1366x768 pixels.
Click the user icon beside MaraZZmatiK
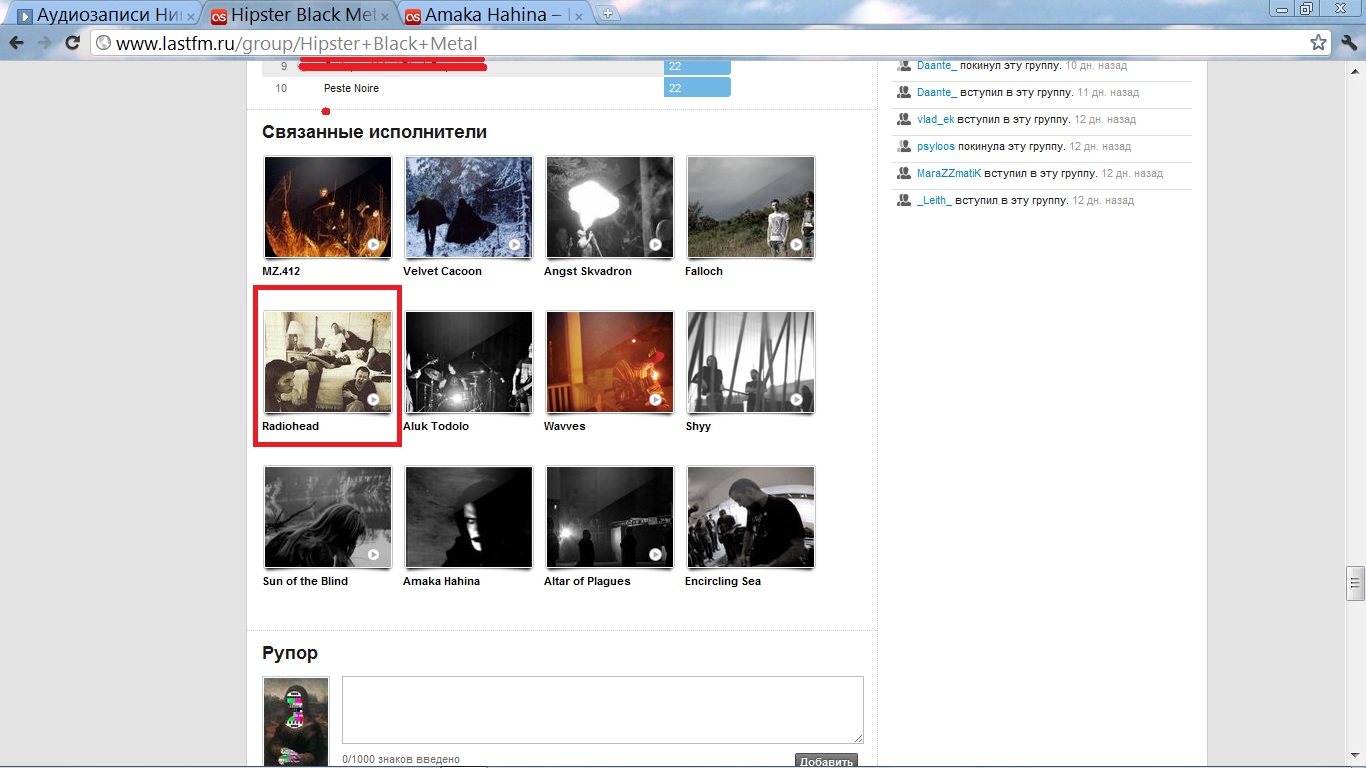(x=904, y=173)
